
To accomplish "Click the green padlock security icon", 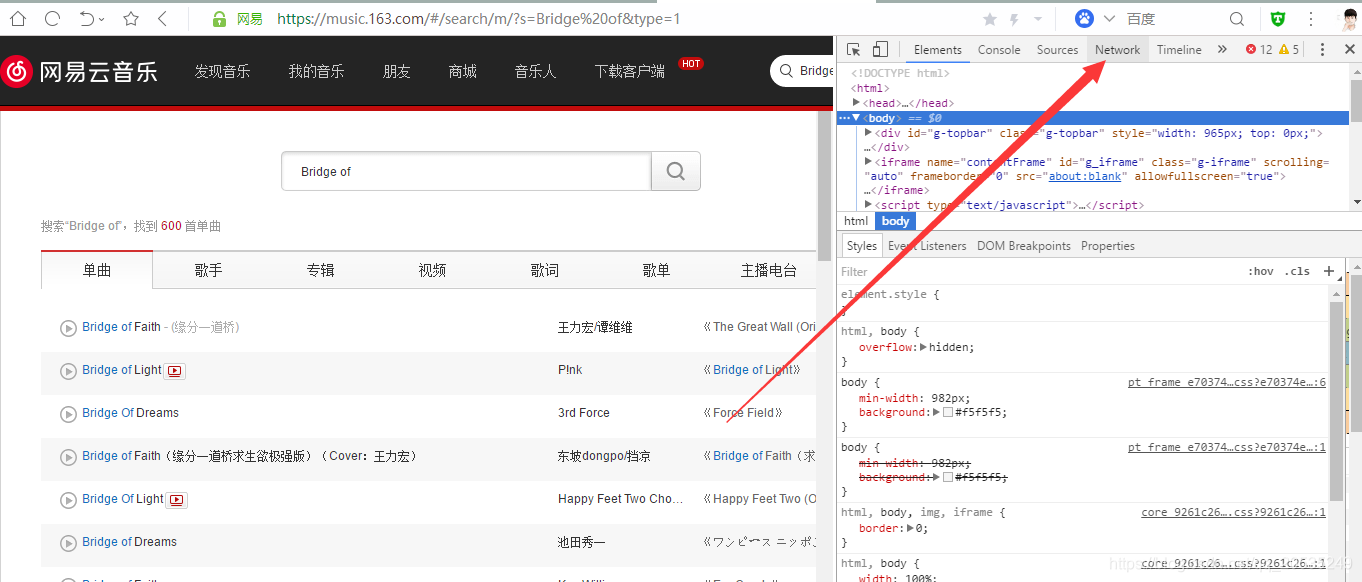I will pyautogui.click(x=220, y=19).
